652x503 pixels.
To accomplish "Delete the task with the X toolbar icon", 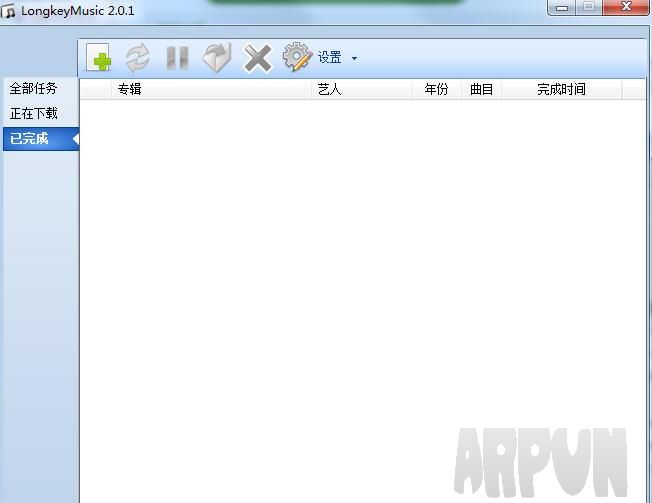I will coord(257,58).
